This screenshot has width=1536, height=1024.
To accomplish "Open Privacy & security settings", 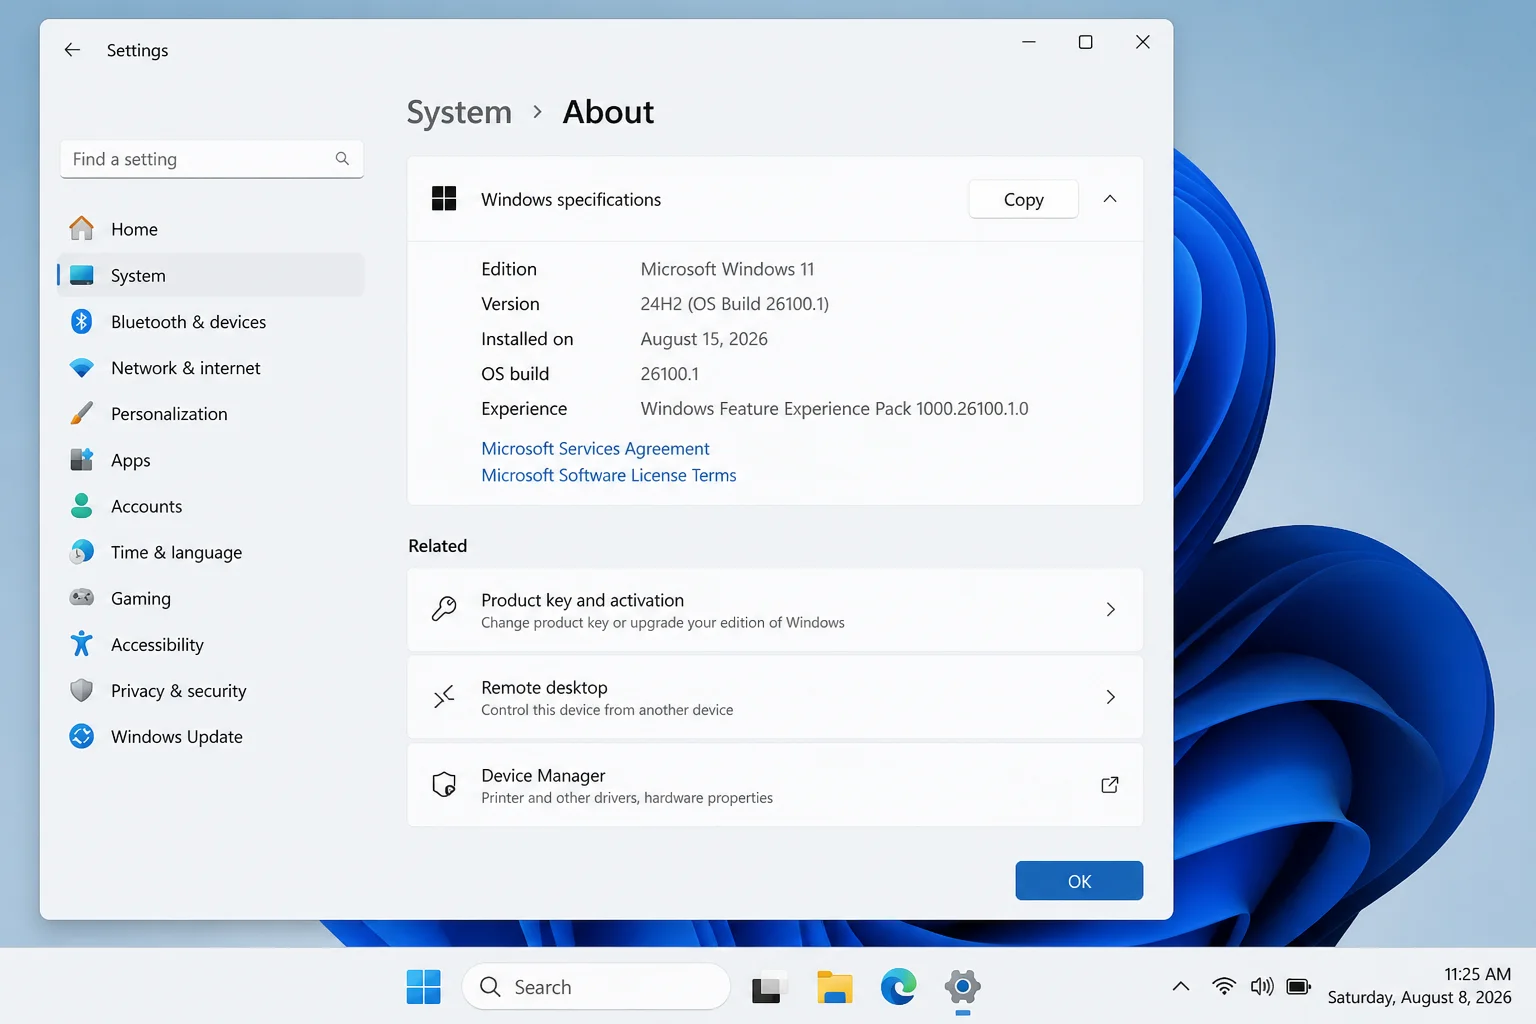I will [211, 690].
